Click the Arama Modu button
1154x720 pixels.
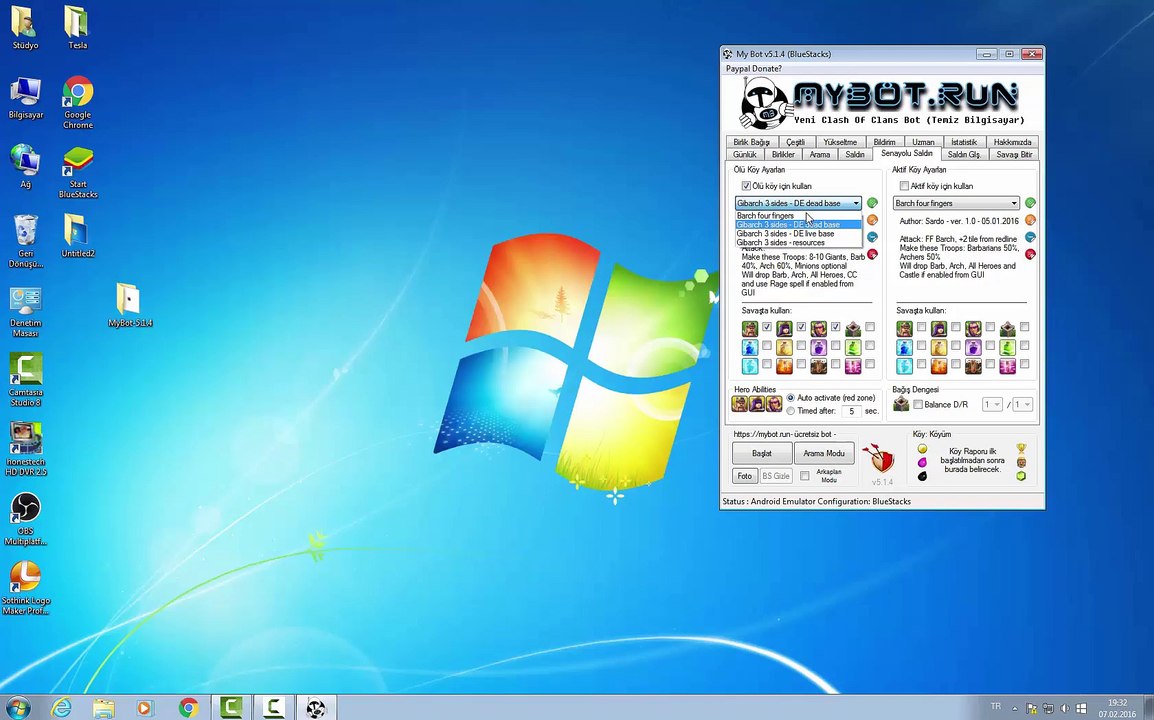click(824, 453)
